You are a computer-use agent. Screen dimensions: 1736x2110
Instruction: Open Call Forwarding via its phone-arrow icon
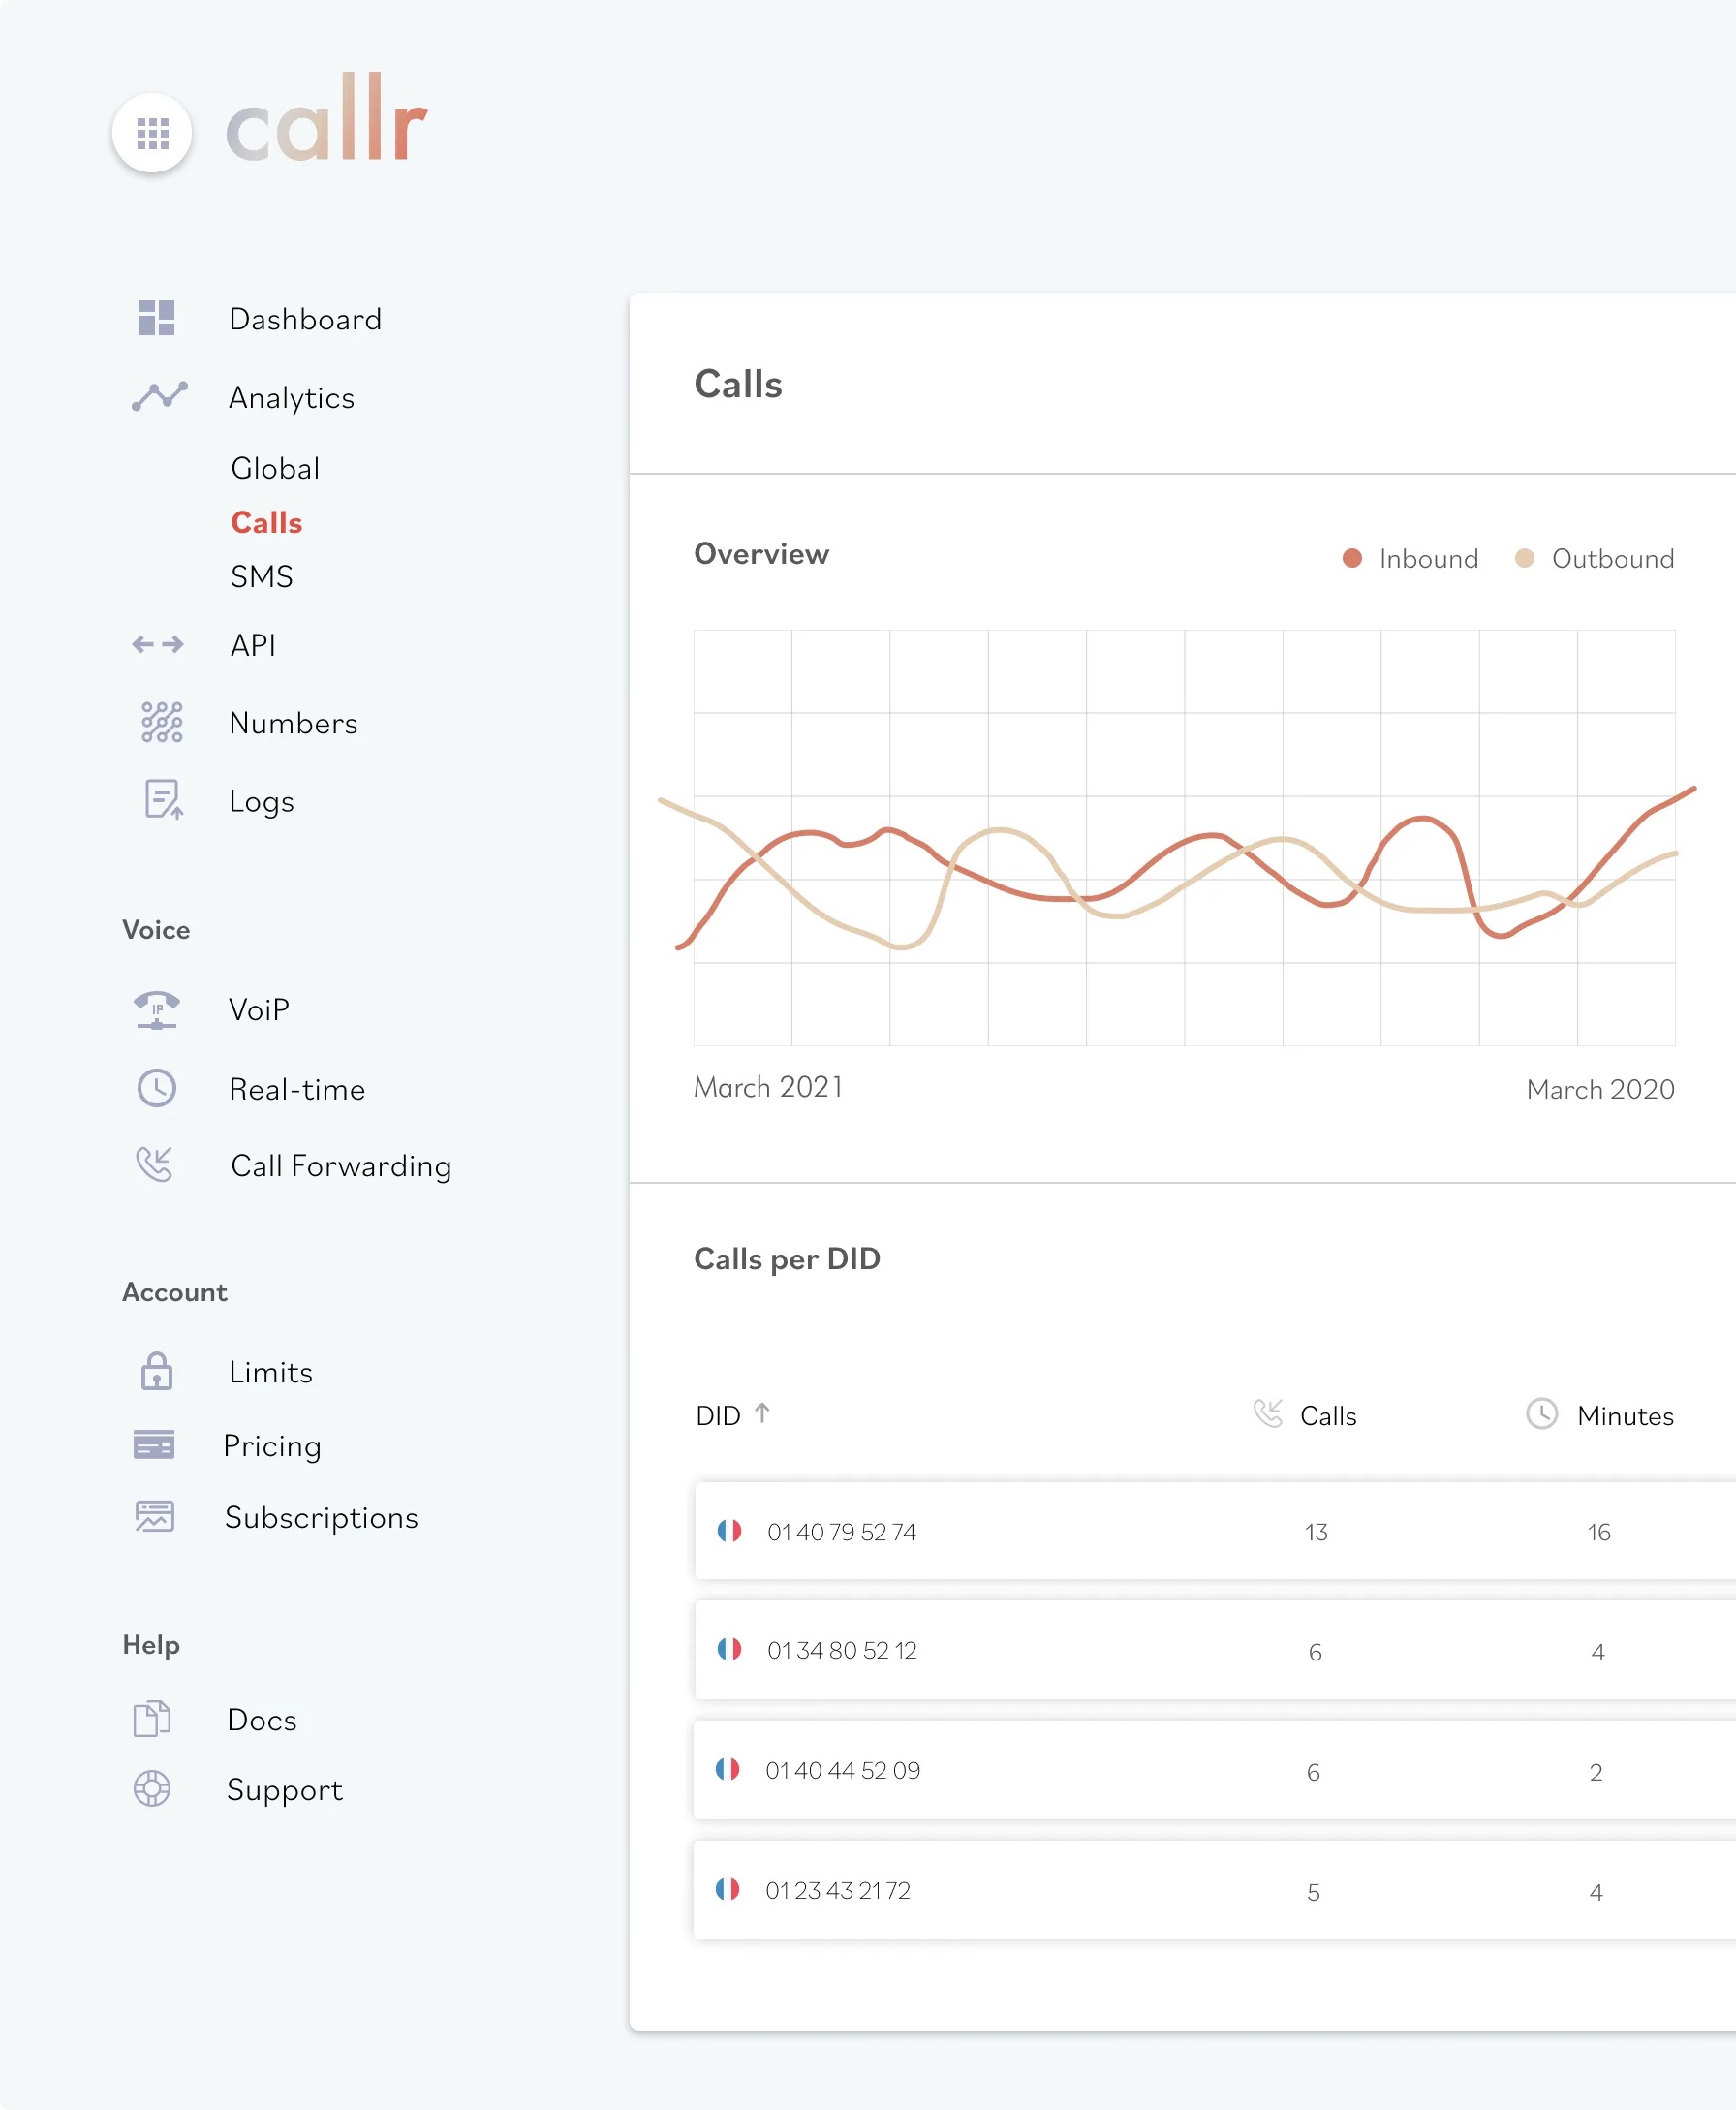157,1164
